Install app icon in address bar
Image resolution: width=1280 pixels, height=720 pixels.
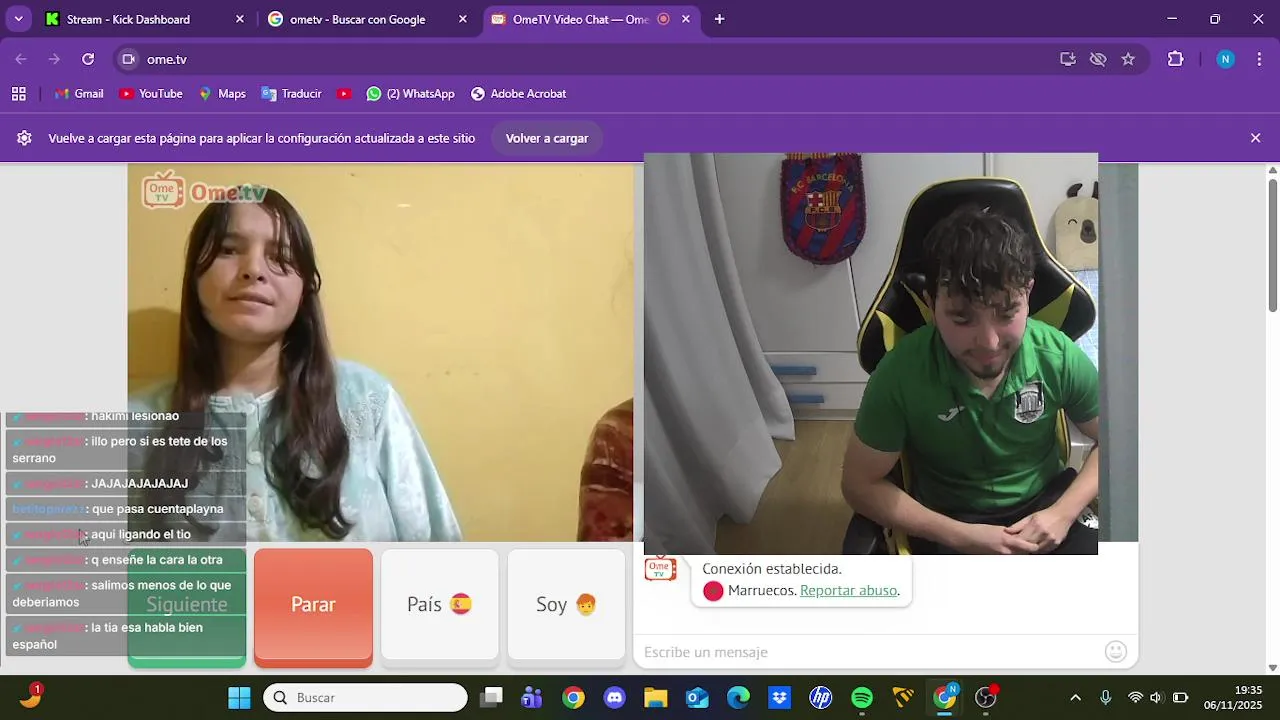tap(1068, 59)
